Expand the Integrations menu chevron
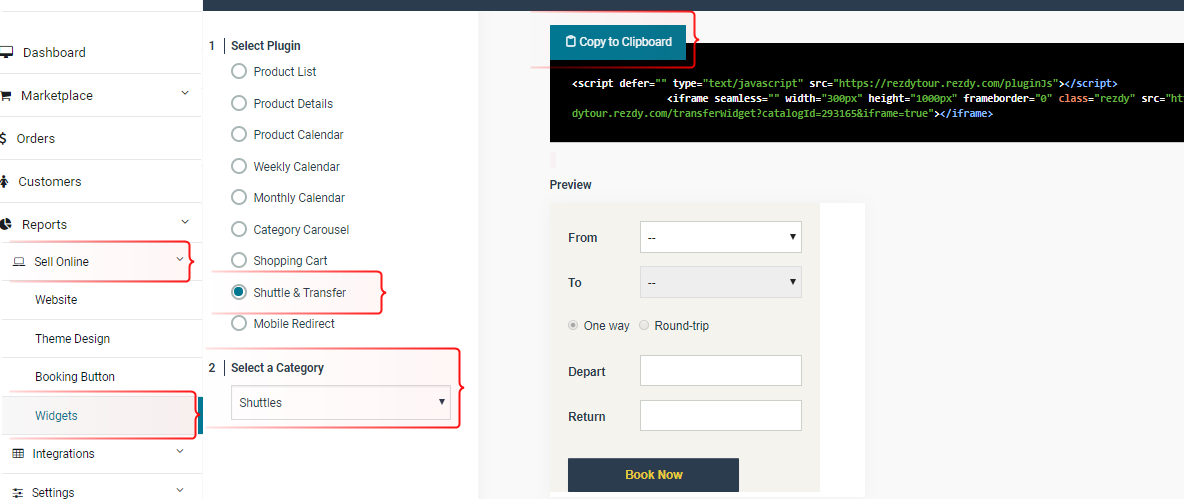1184x499 pixels. click(180, 451)
